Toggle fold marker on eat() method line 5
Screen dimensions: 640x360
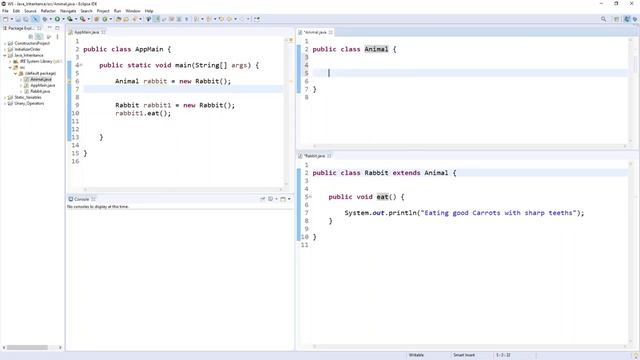(x=311, y=197)
